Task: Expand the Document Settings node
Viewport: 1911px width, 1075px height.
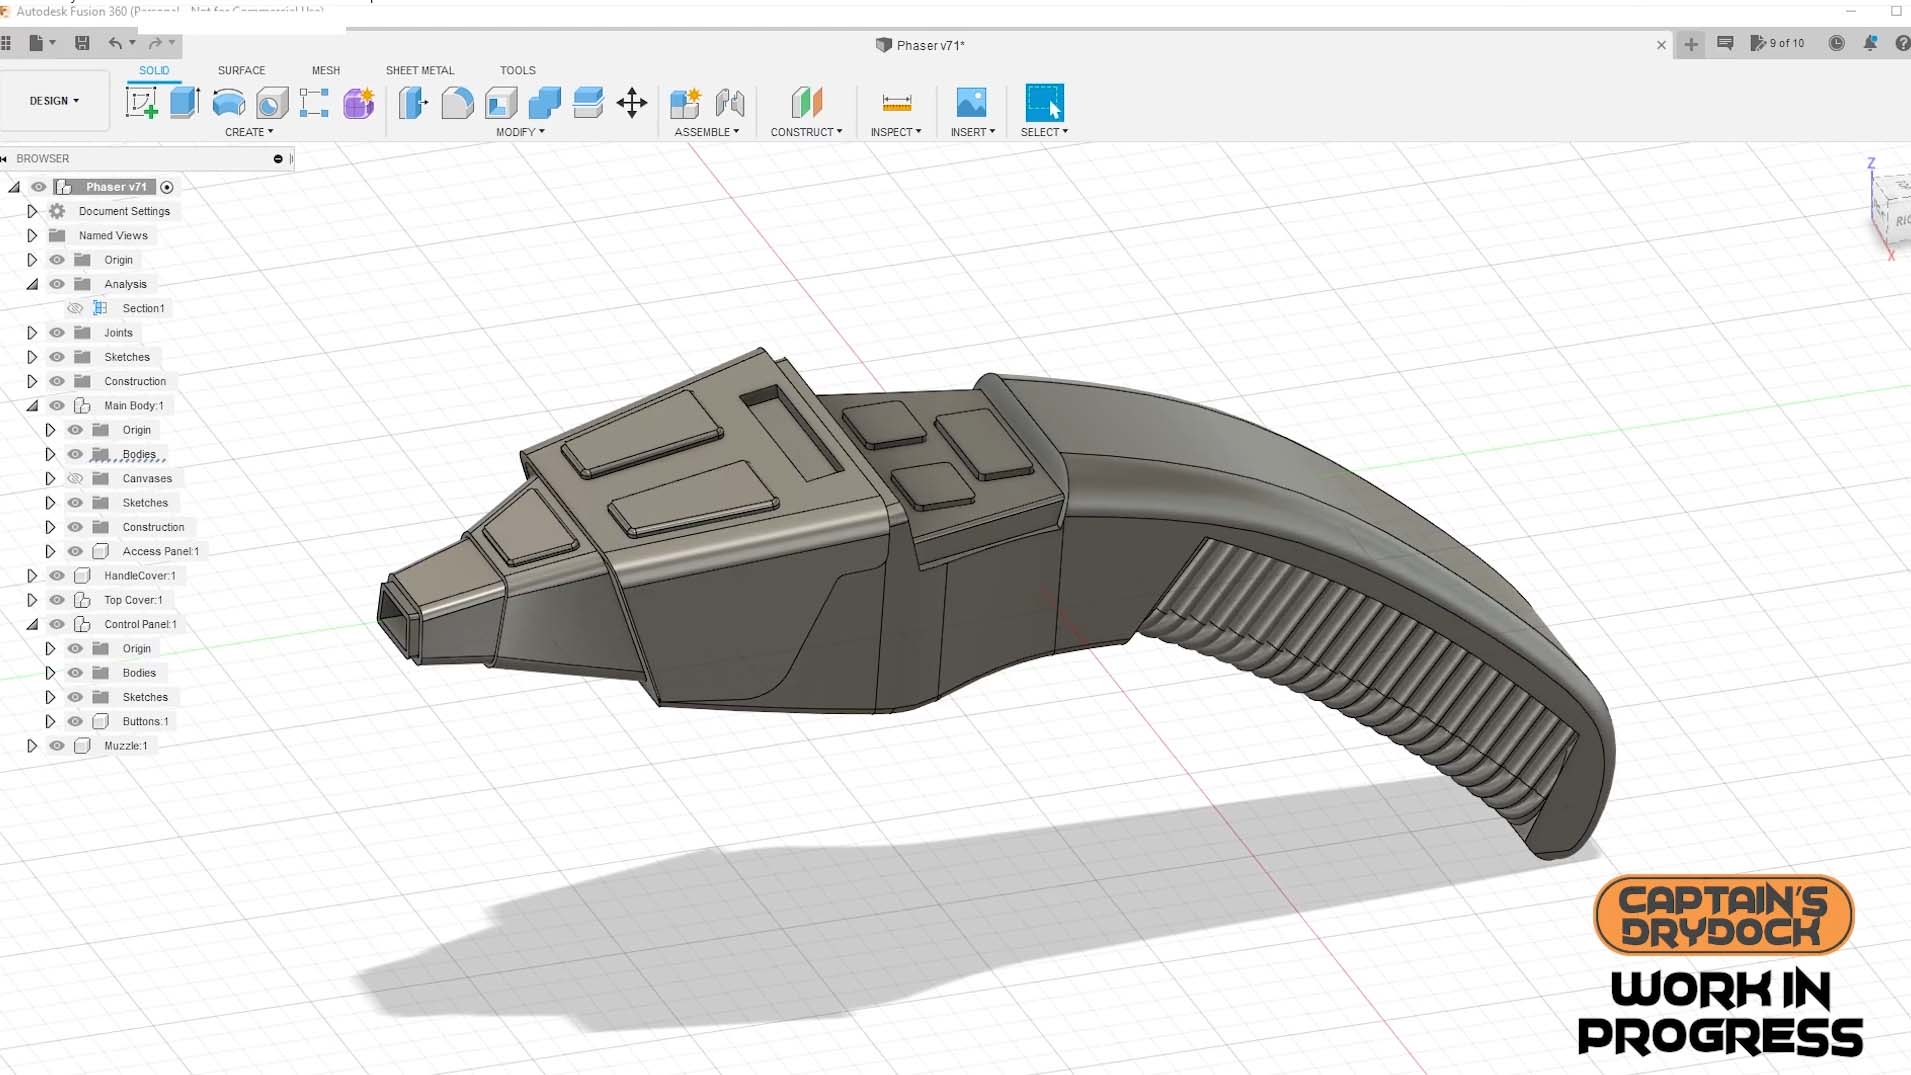Action: coord(32,211)
